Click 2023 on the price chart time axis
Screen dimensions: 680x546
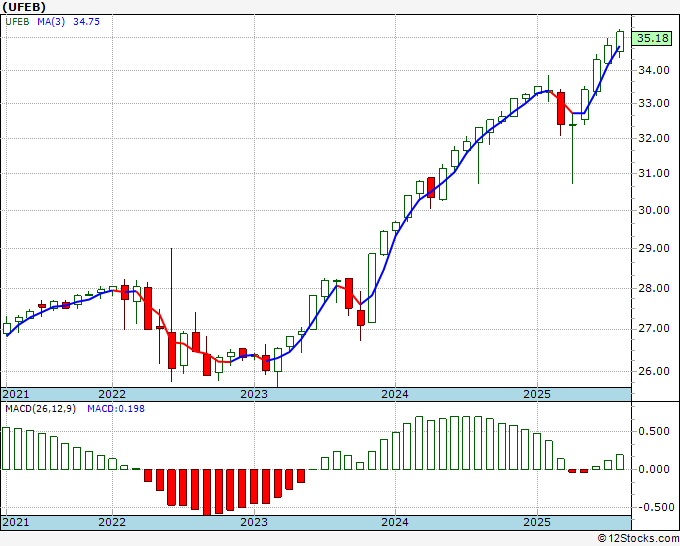click(x=254, y=394)
